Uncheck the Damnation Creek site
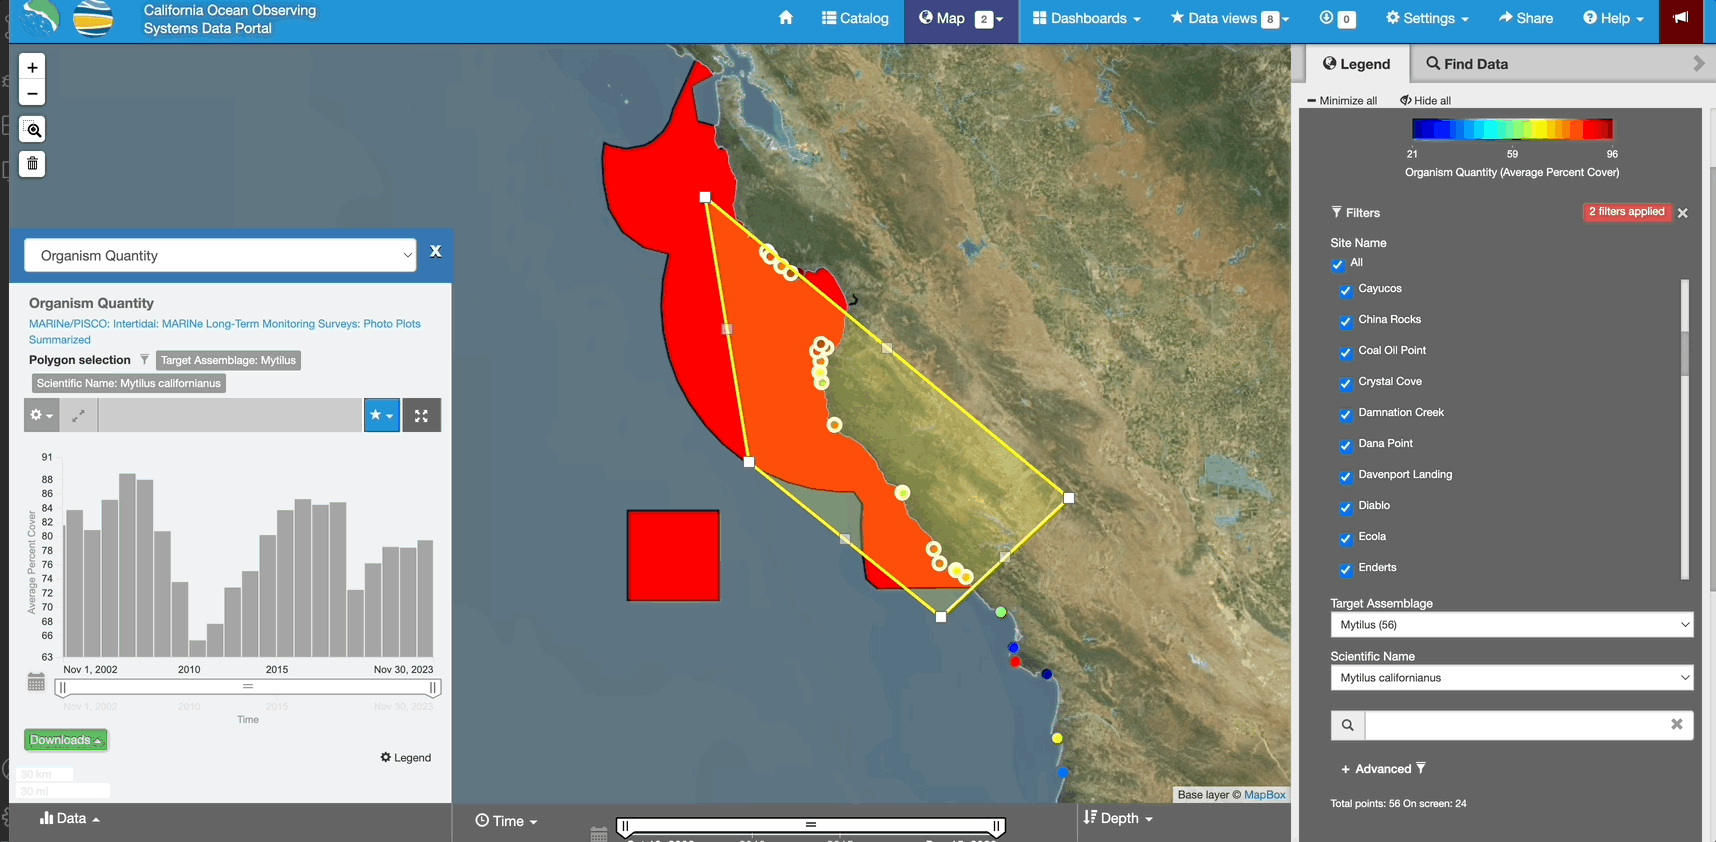Viewport: 1716px width, 842px height. coord(1345,414)
